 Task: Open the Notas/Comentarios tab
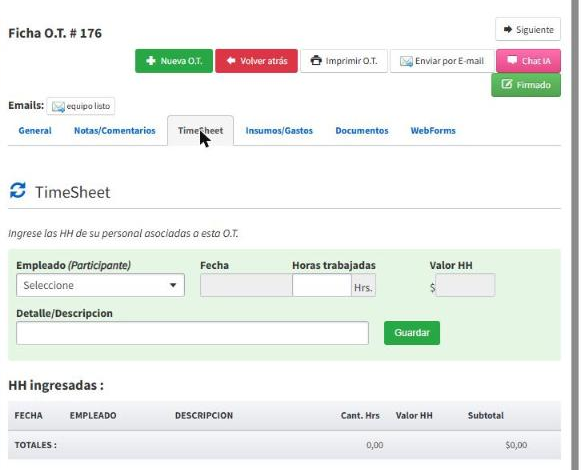114,130
